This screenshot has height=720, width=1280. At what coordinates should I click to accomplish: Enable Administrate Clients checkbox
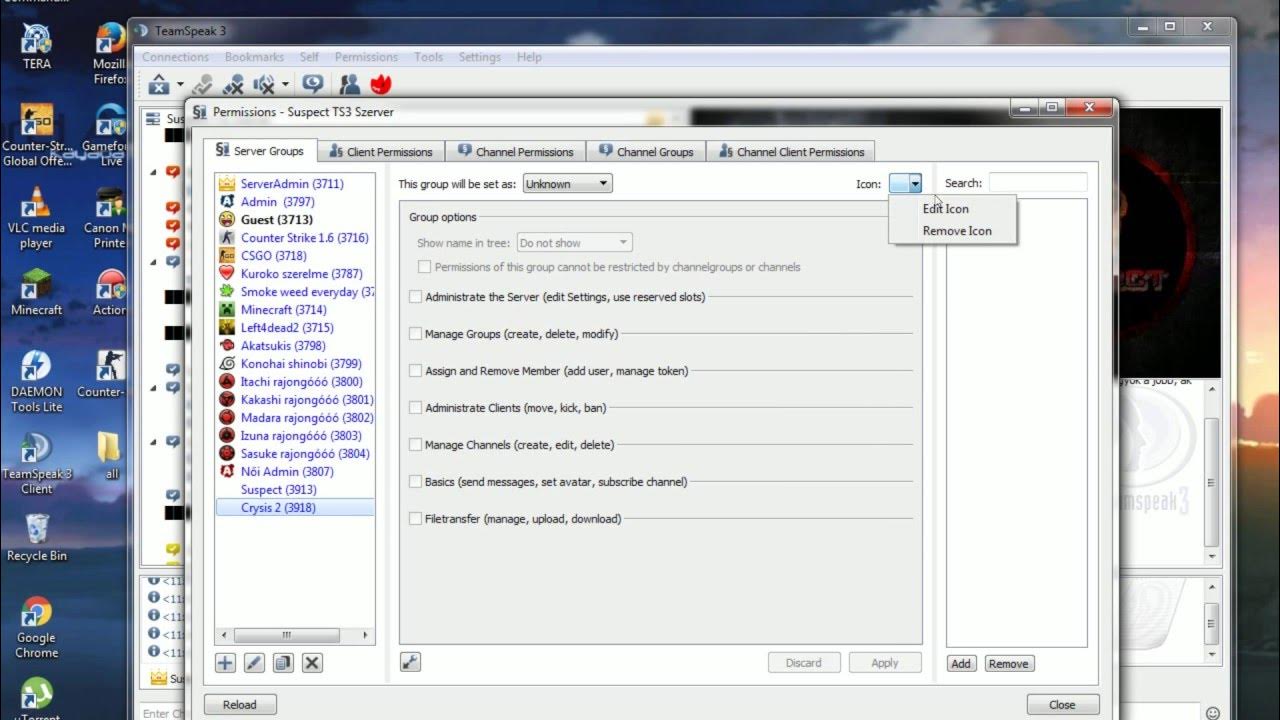pyautogui.click(x=416, y=408)
